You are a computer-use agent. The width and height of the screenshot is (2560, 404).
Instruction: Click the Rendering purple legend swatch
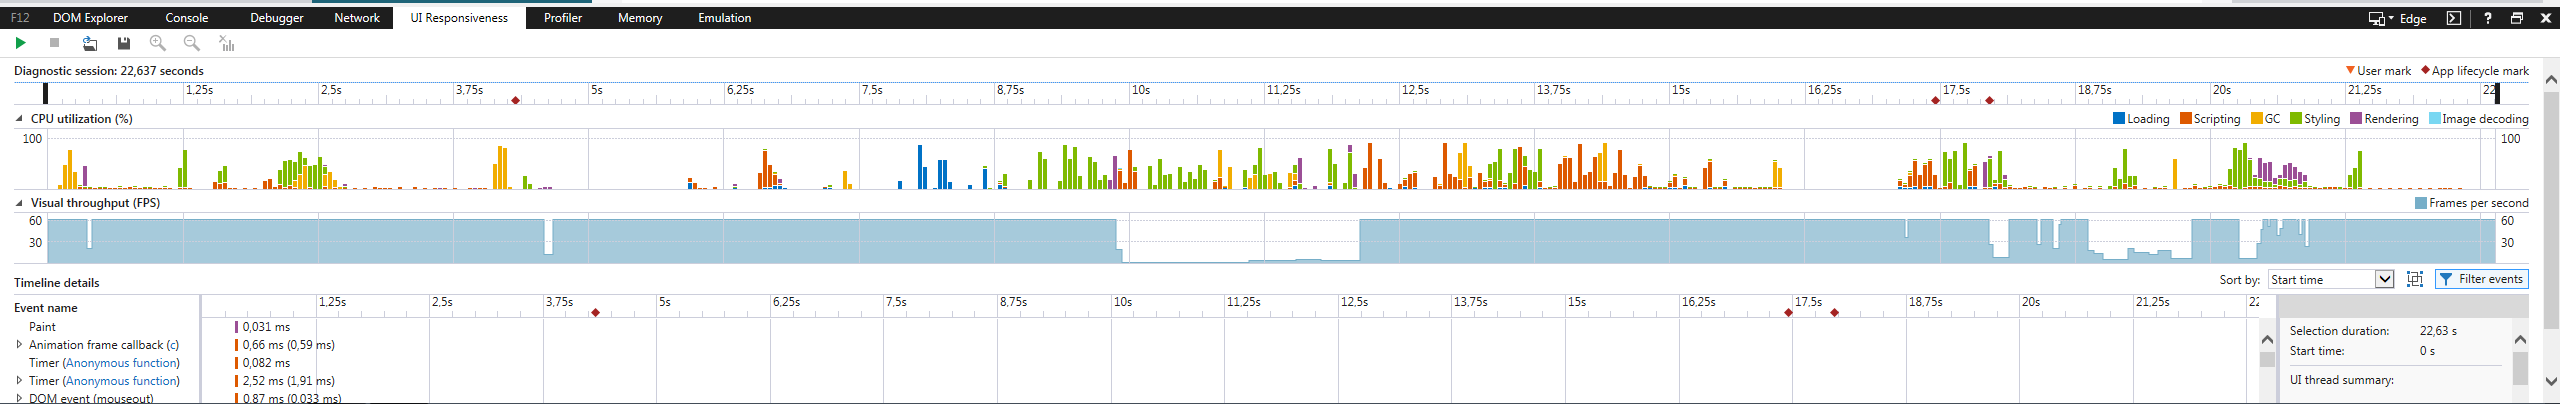coord(2356,118)
